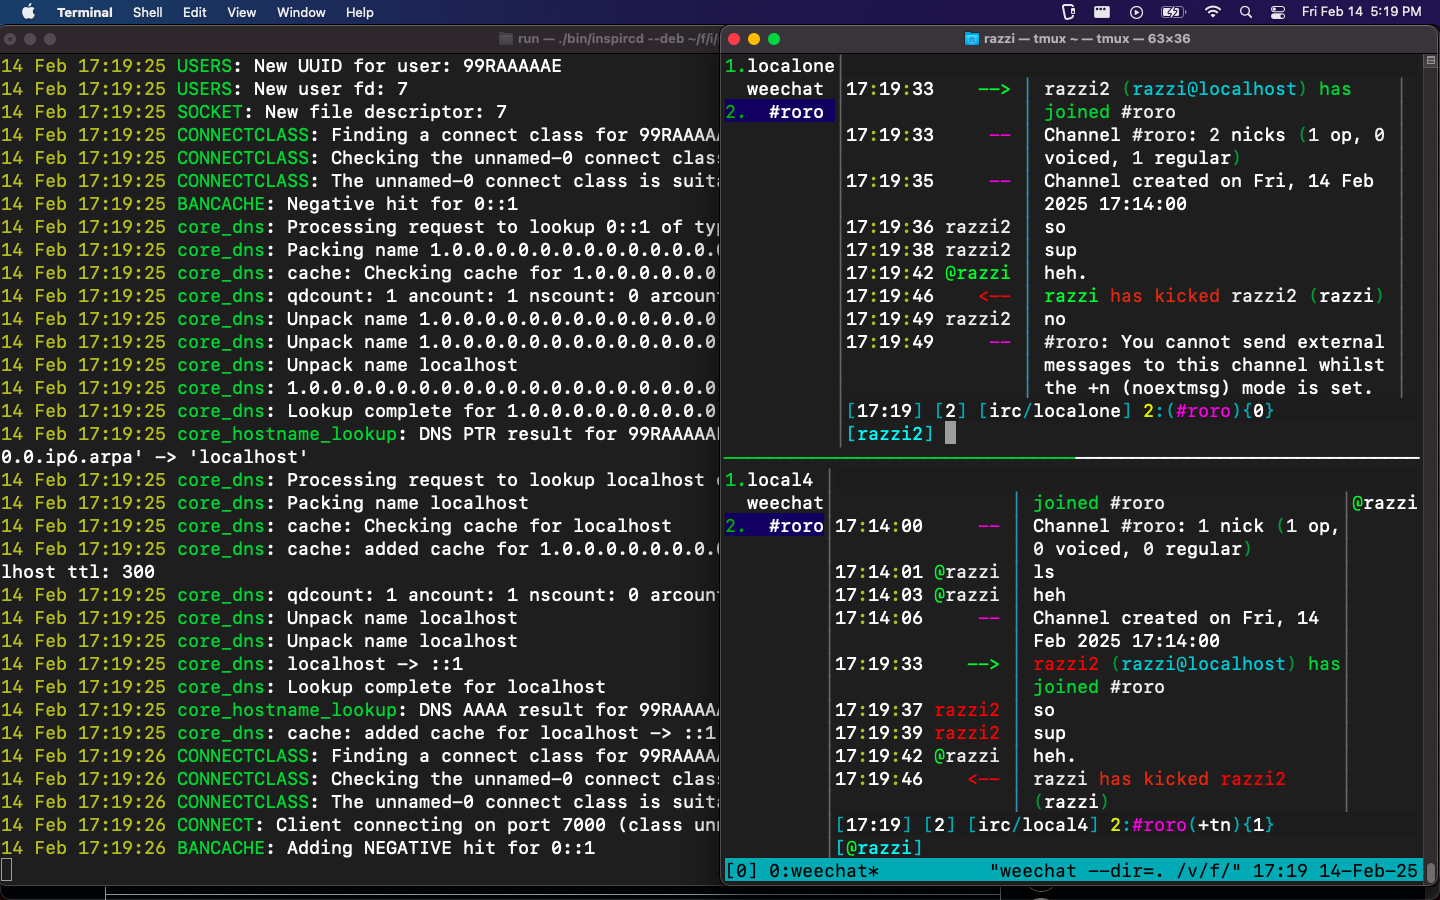This screenshot has height=900, width=1440.
Task: Open the Wi-Fi status menu
Action: pos(1212,12)
